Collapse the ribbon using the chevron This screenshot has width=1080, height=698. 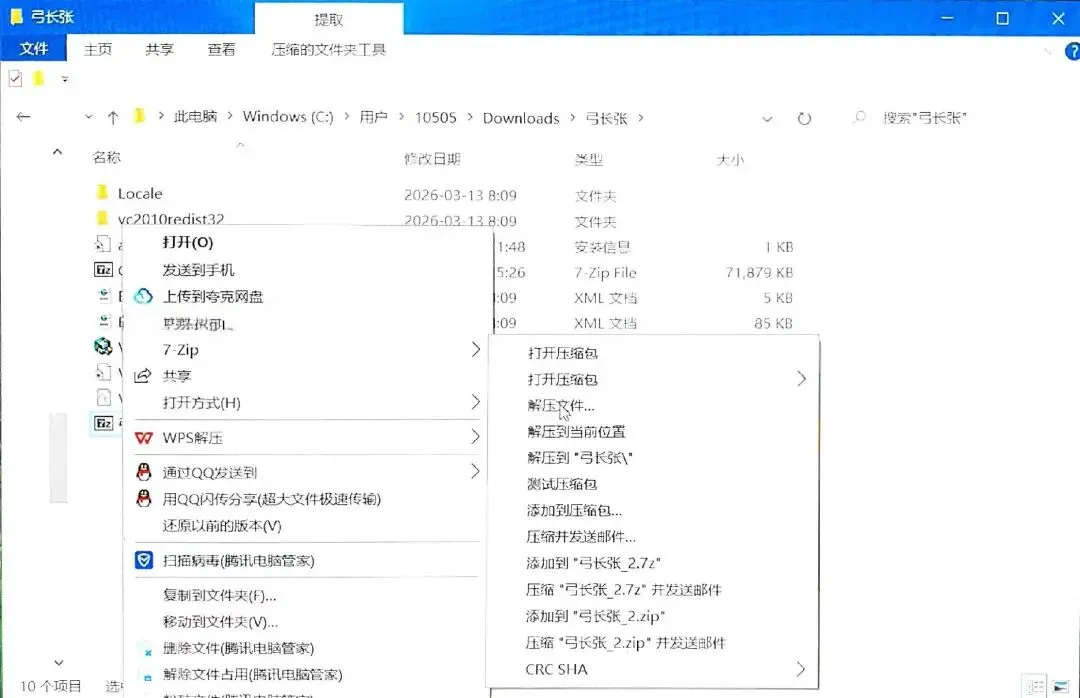point(1048,51)
